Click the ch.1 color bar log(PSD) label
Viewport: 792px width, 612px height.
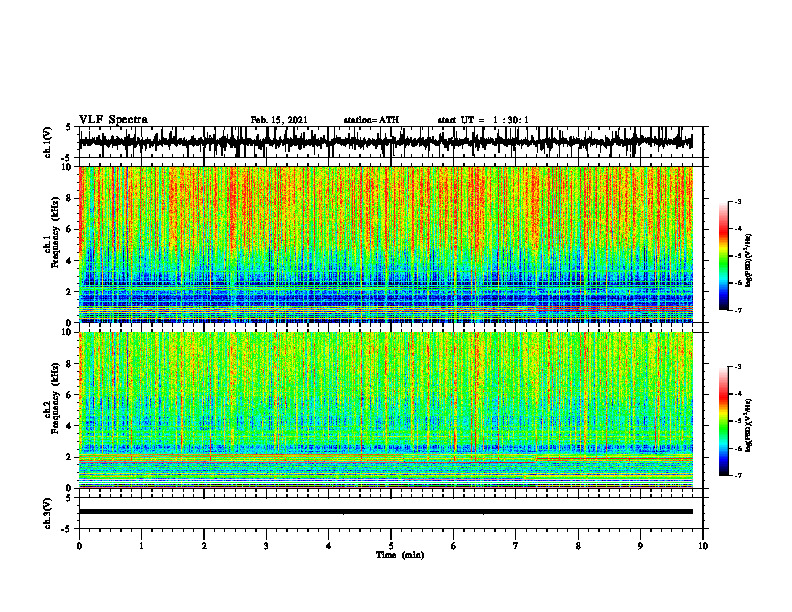[x=749, y=261]
